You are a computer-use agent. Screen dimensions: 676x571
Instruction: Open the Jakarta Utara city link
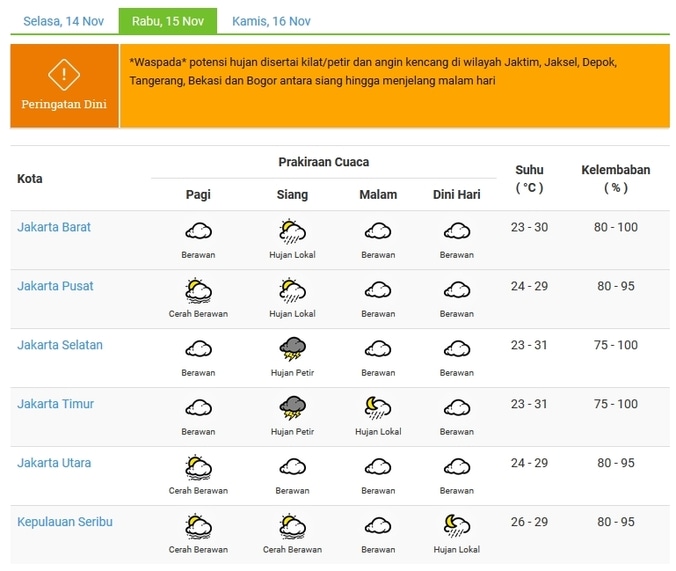(54, 463)
